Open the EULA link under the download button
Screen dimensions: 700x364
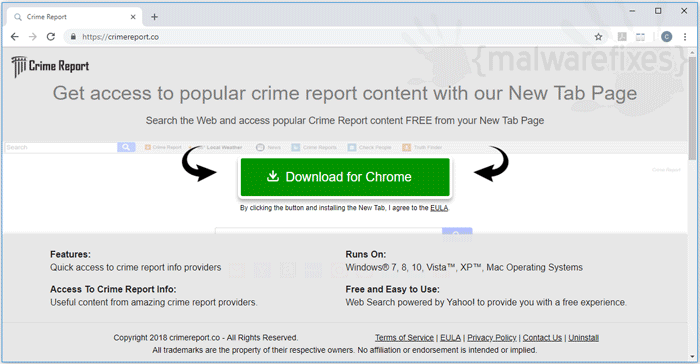(x=439, y=208)
